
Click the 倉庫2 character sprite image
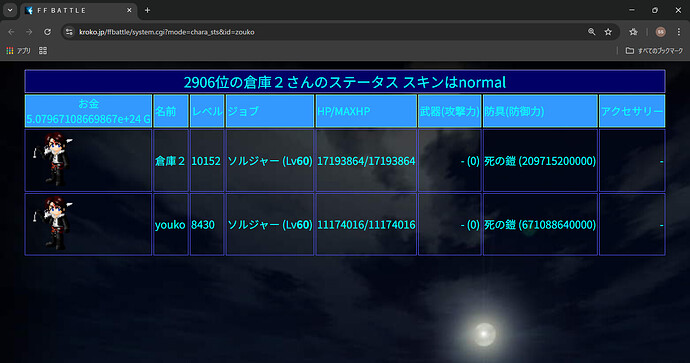point(53,160)
